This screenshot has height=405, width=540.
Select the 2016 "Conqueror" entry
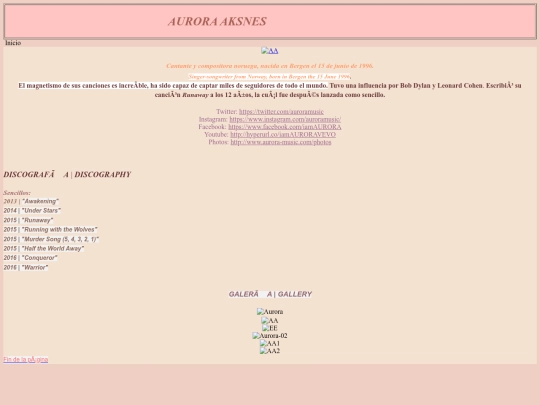pos(30,258)
